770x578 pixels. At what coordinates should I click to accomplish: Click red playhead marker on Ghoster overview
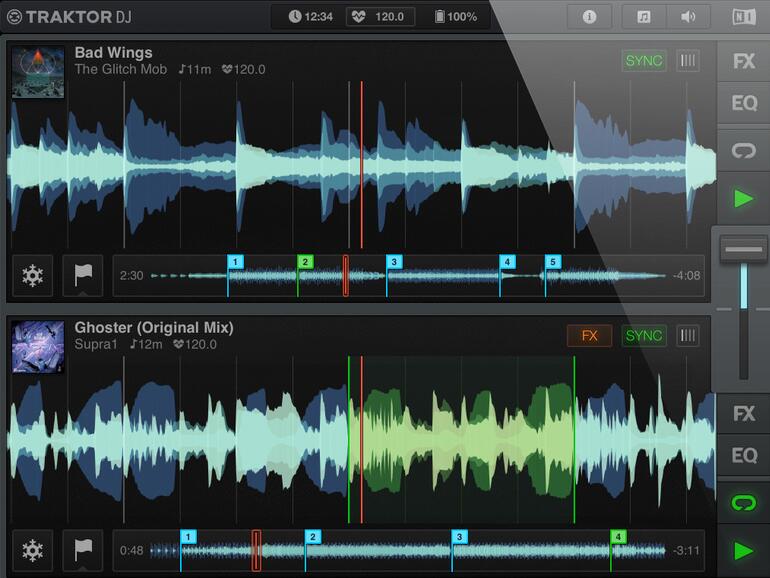coord(256,550)
